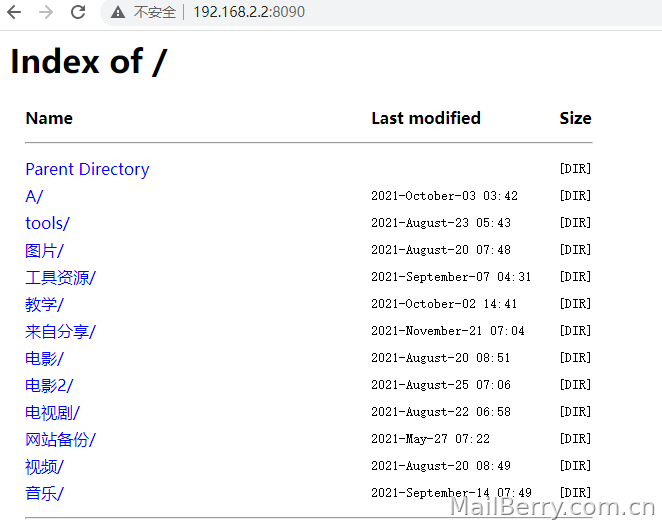Click the [DIR] size in the 网站备份/ row
The image size is (662, 524).
pos(575,439)
